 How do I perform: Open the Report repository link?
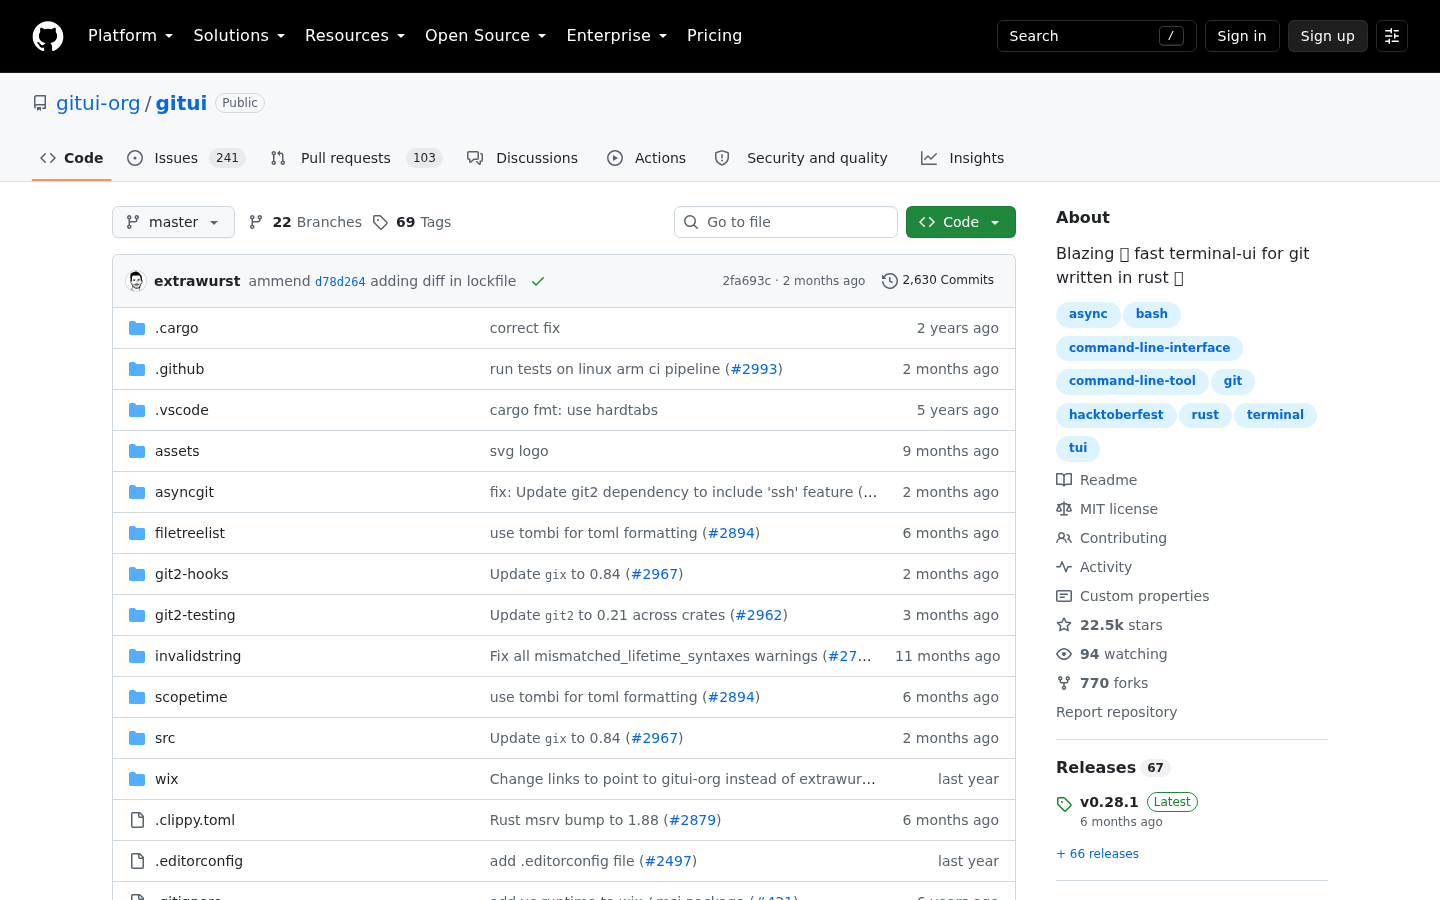pos(1116,712)
